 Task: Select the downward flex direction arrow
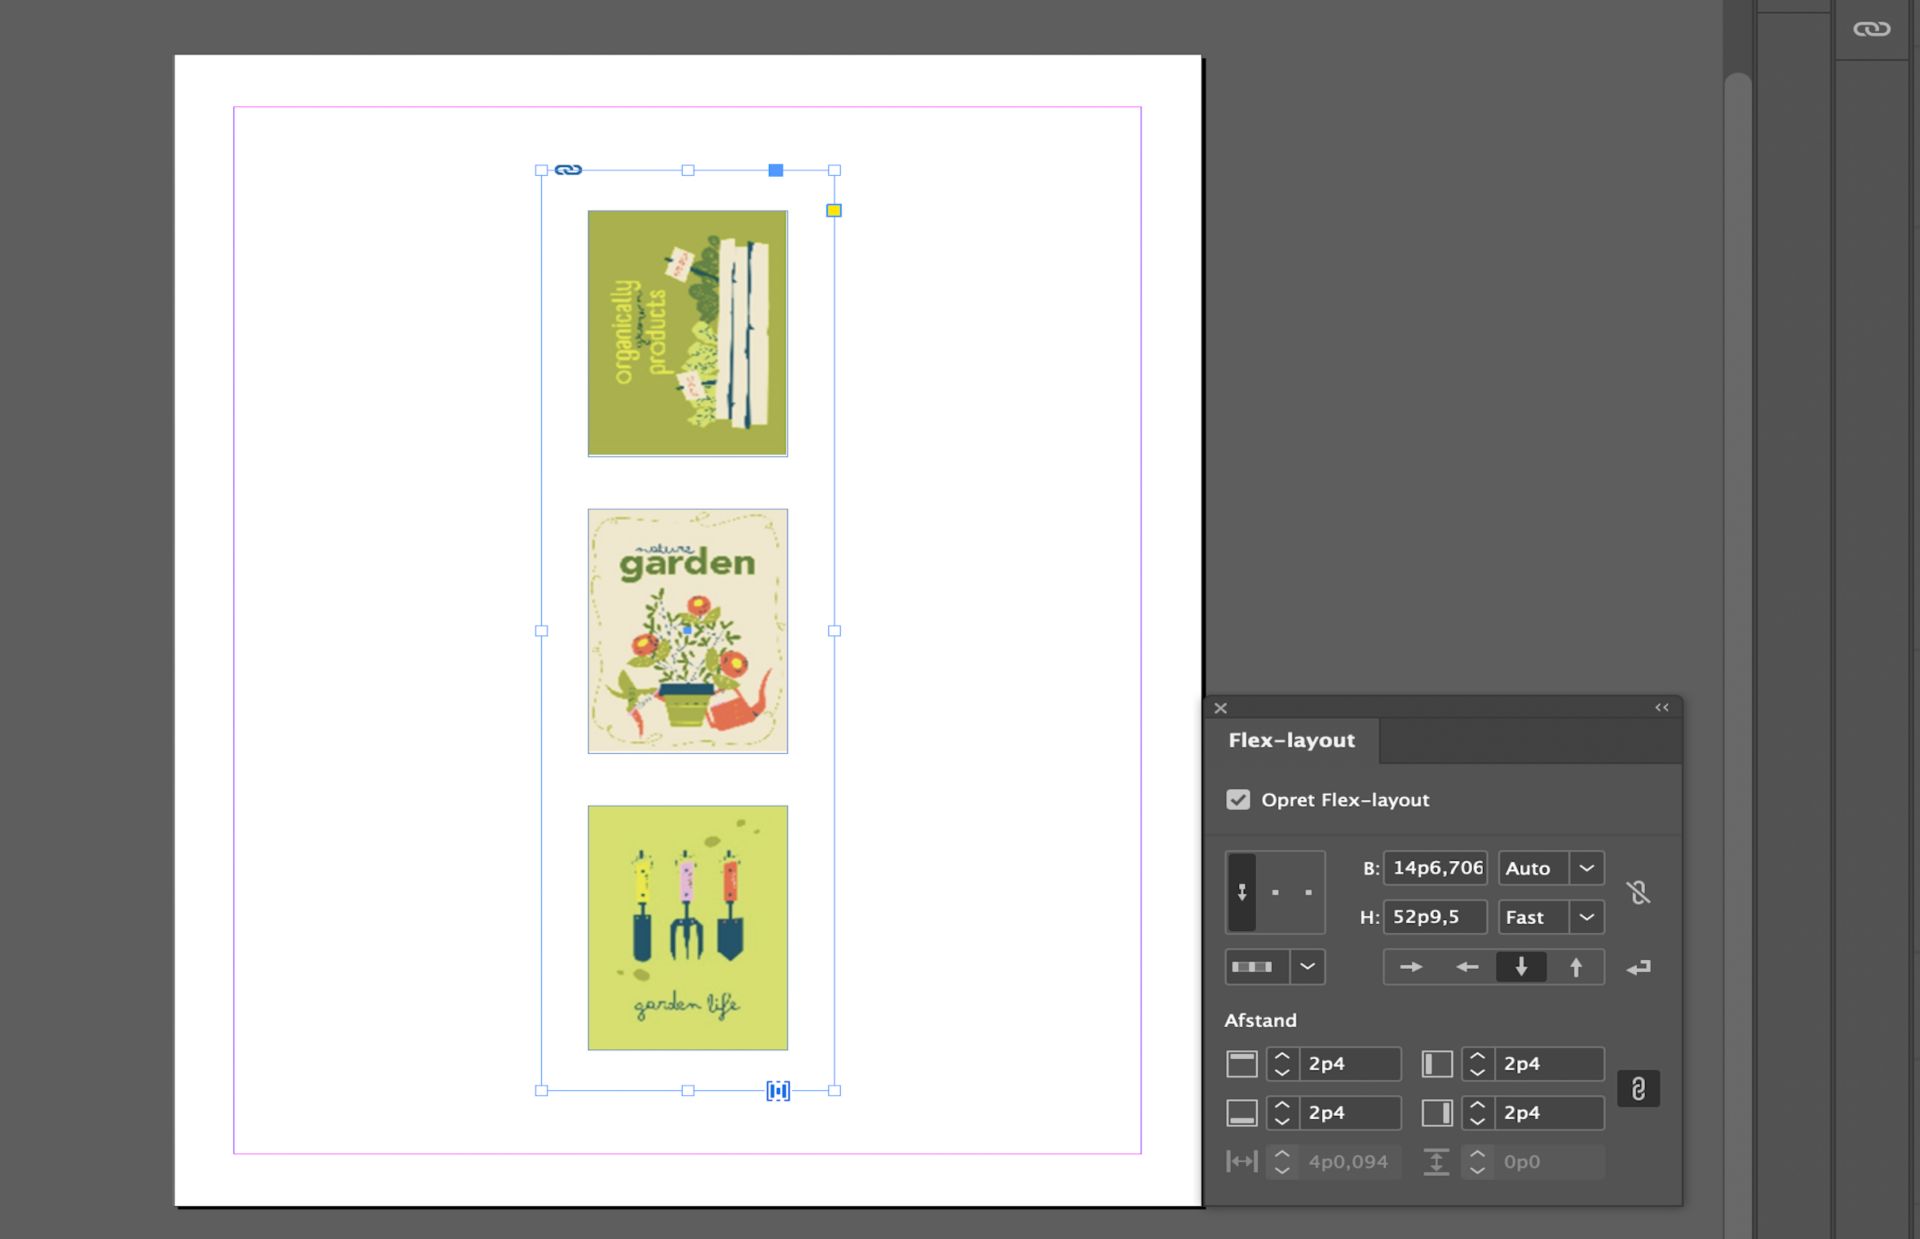click(x=1521, y=967)
